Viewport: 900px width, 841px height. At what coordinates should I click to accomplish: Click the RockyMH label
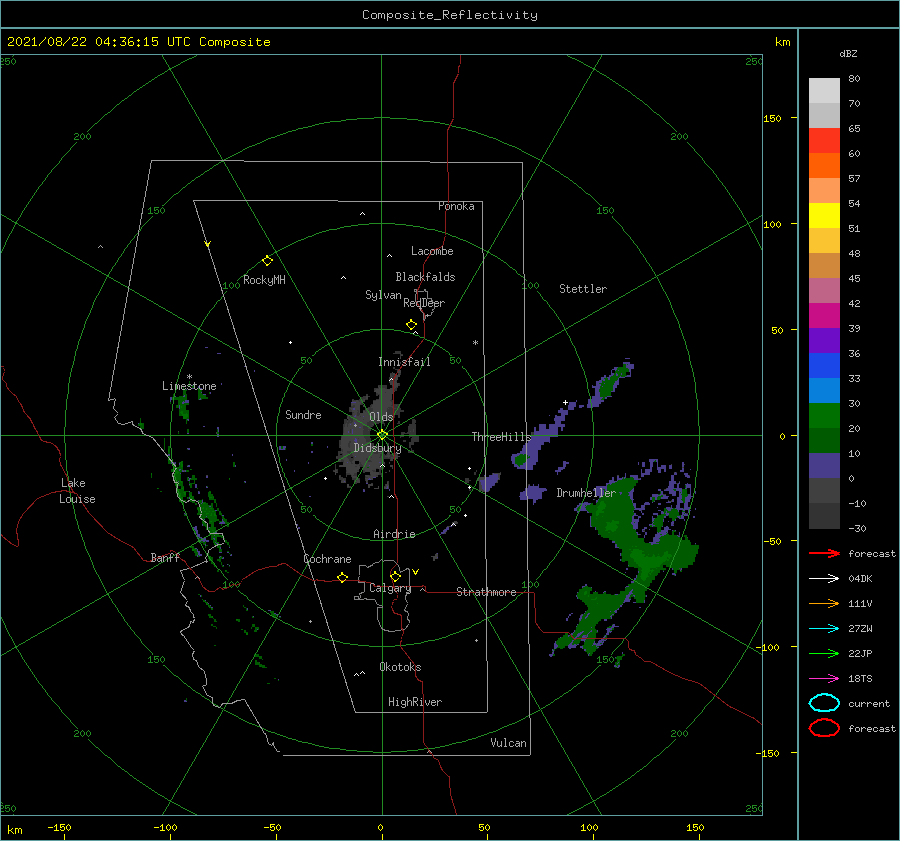(x=264, y=280)
